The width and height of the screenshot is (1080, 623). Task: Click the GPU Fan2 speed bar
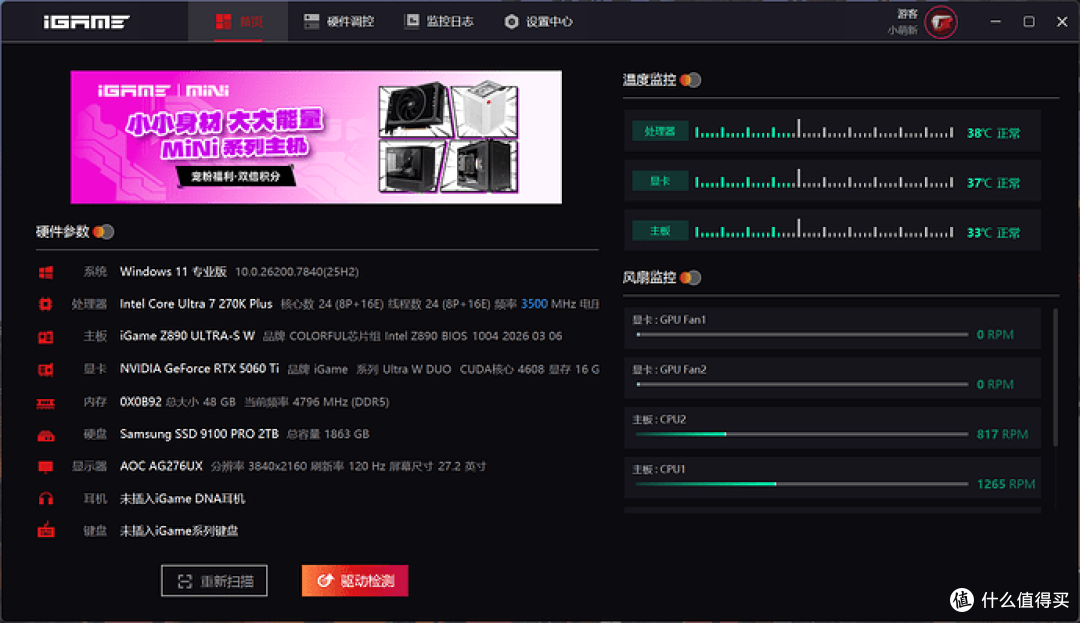[802, 384]
